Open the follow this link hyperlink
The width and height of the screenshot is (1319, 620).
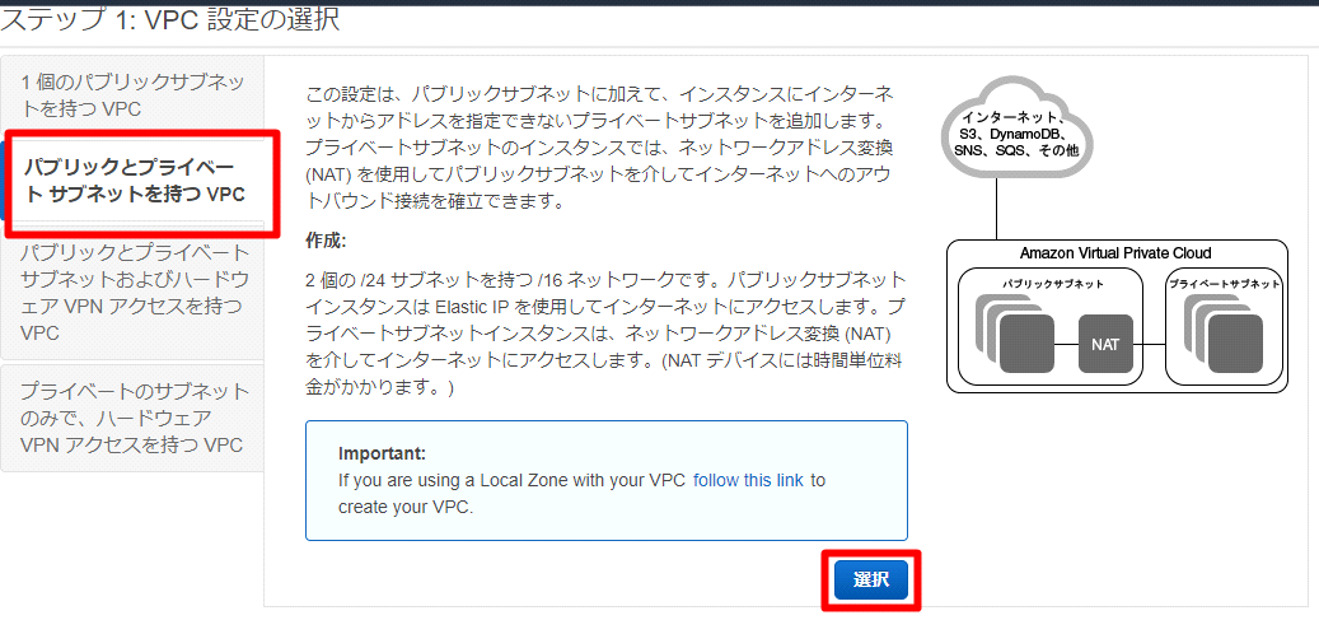tap(748, 480)
